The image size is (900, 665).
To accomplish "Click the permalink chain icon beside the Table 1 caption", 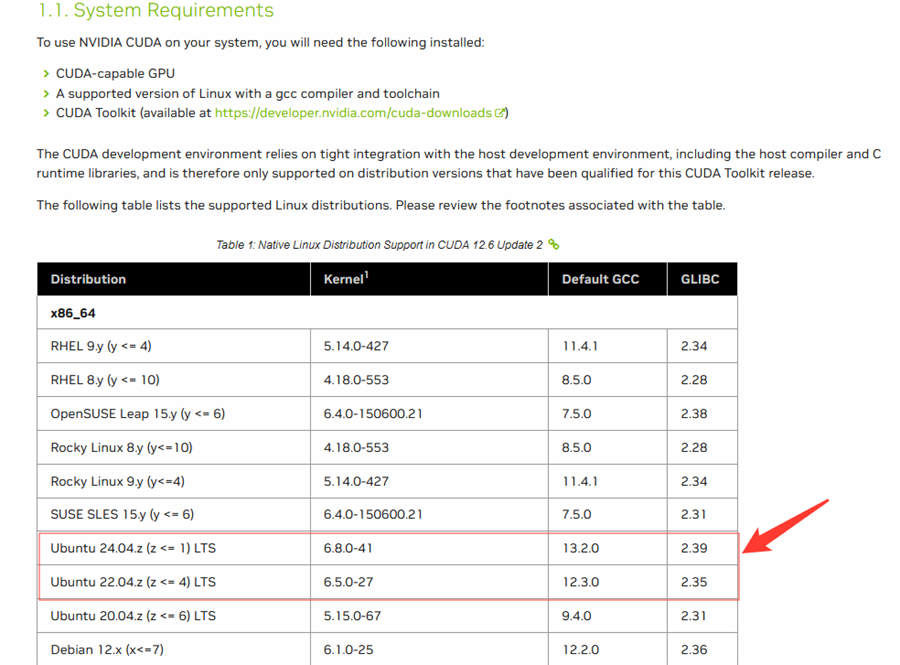I will click(554, 244).
